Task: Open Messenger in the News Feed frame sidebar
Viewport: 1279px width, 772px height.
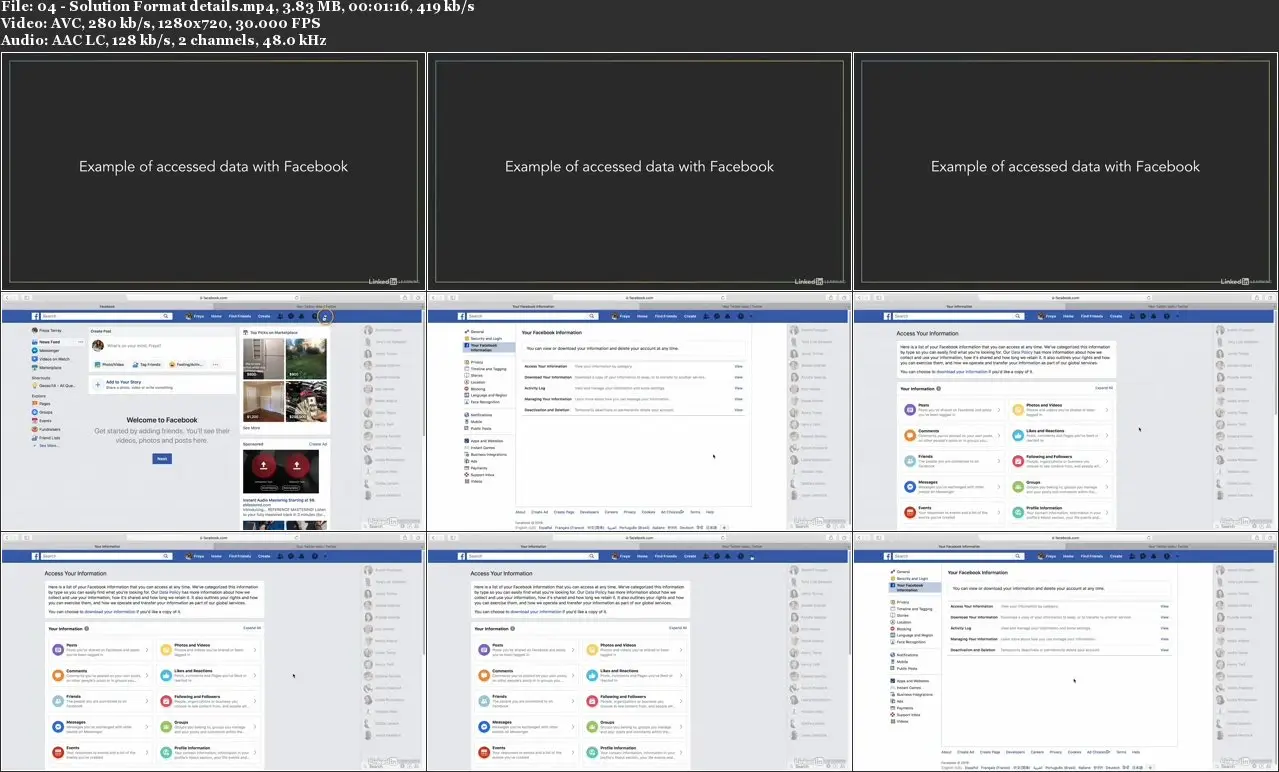Action: (45, 351)
